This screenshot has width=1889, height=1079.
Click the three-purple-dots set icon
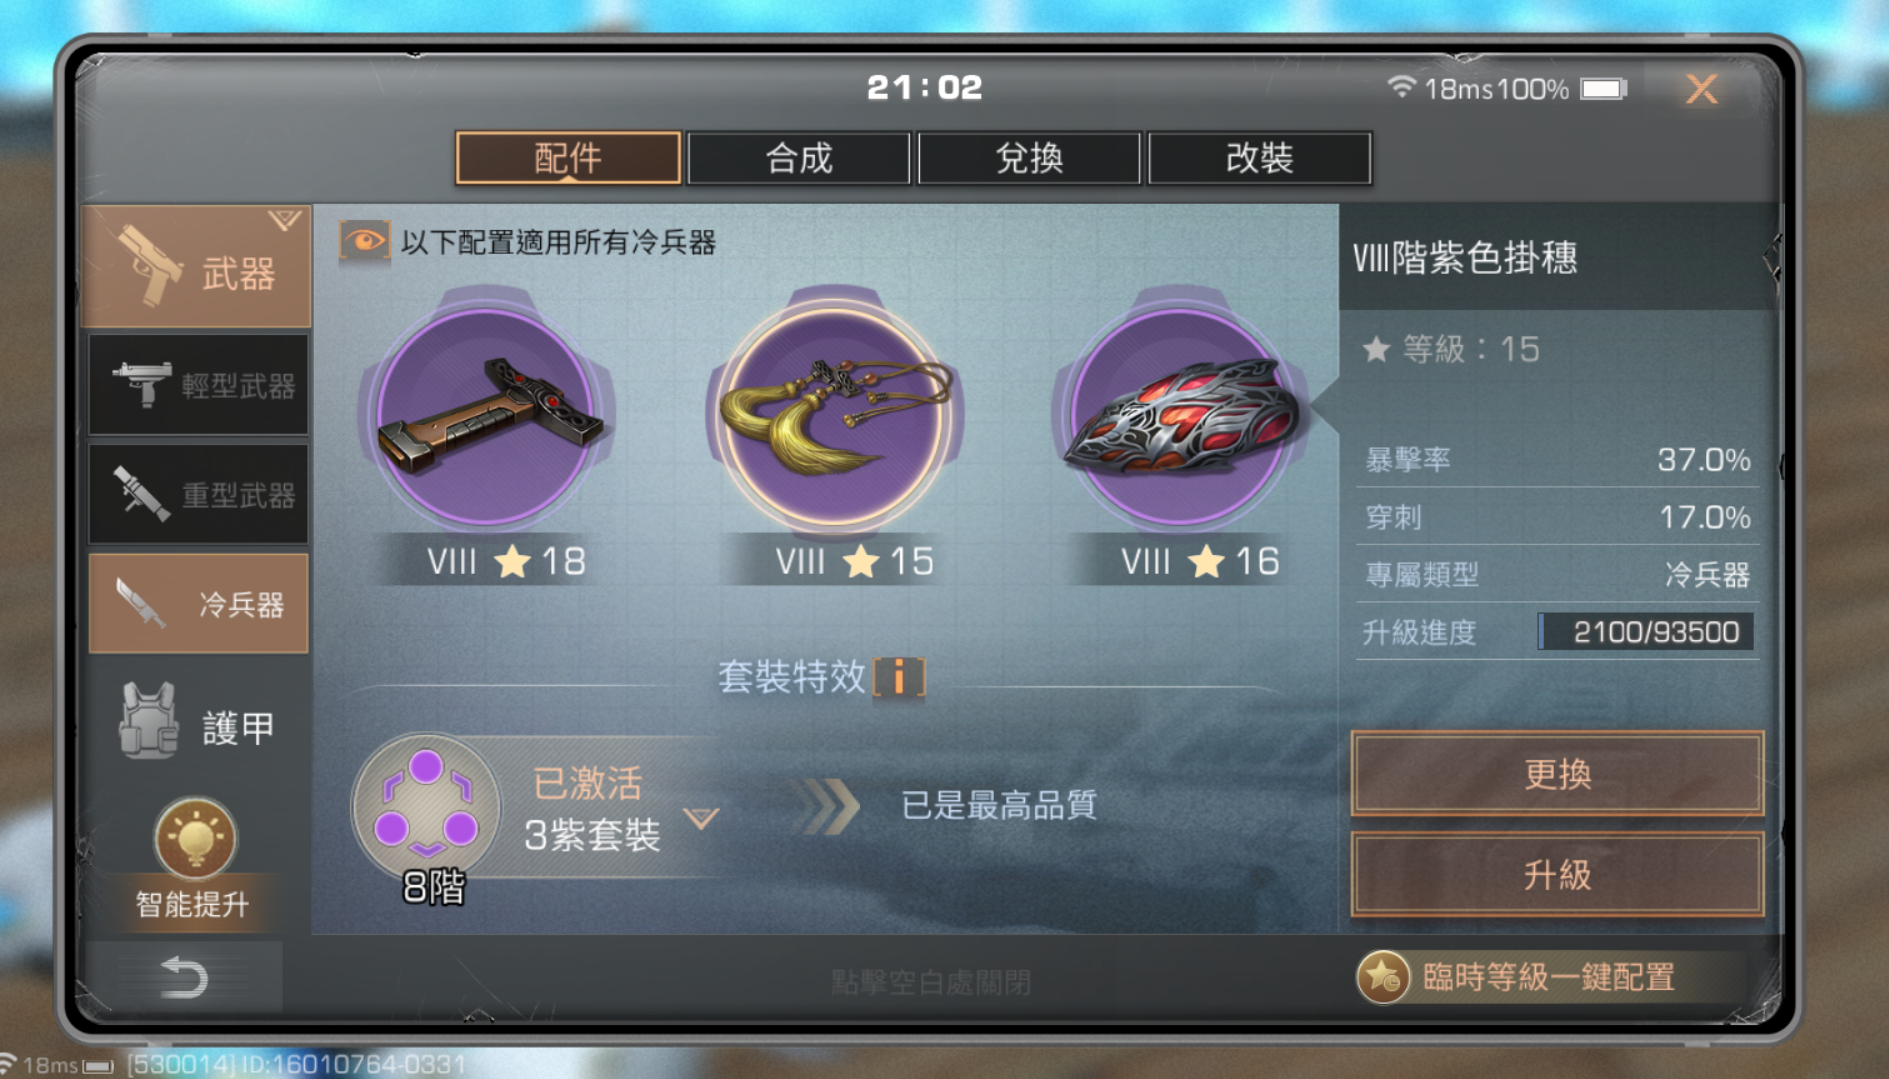426,808
